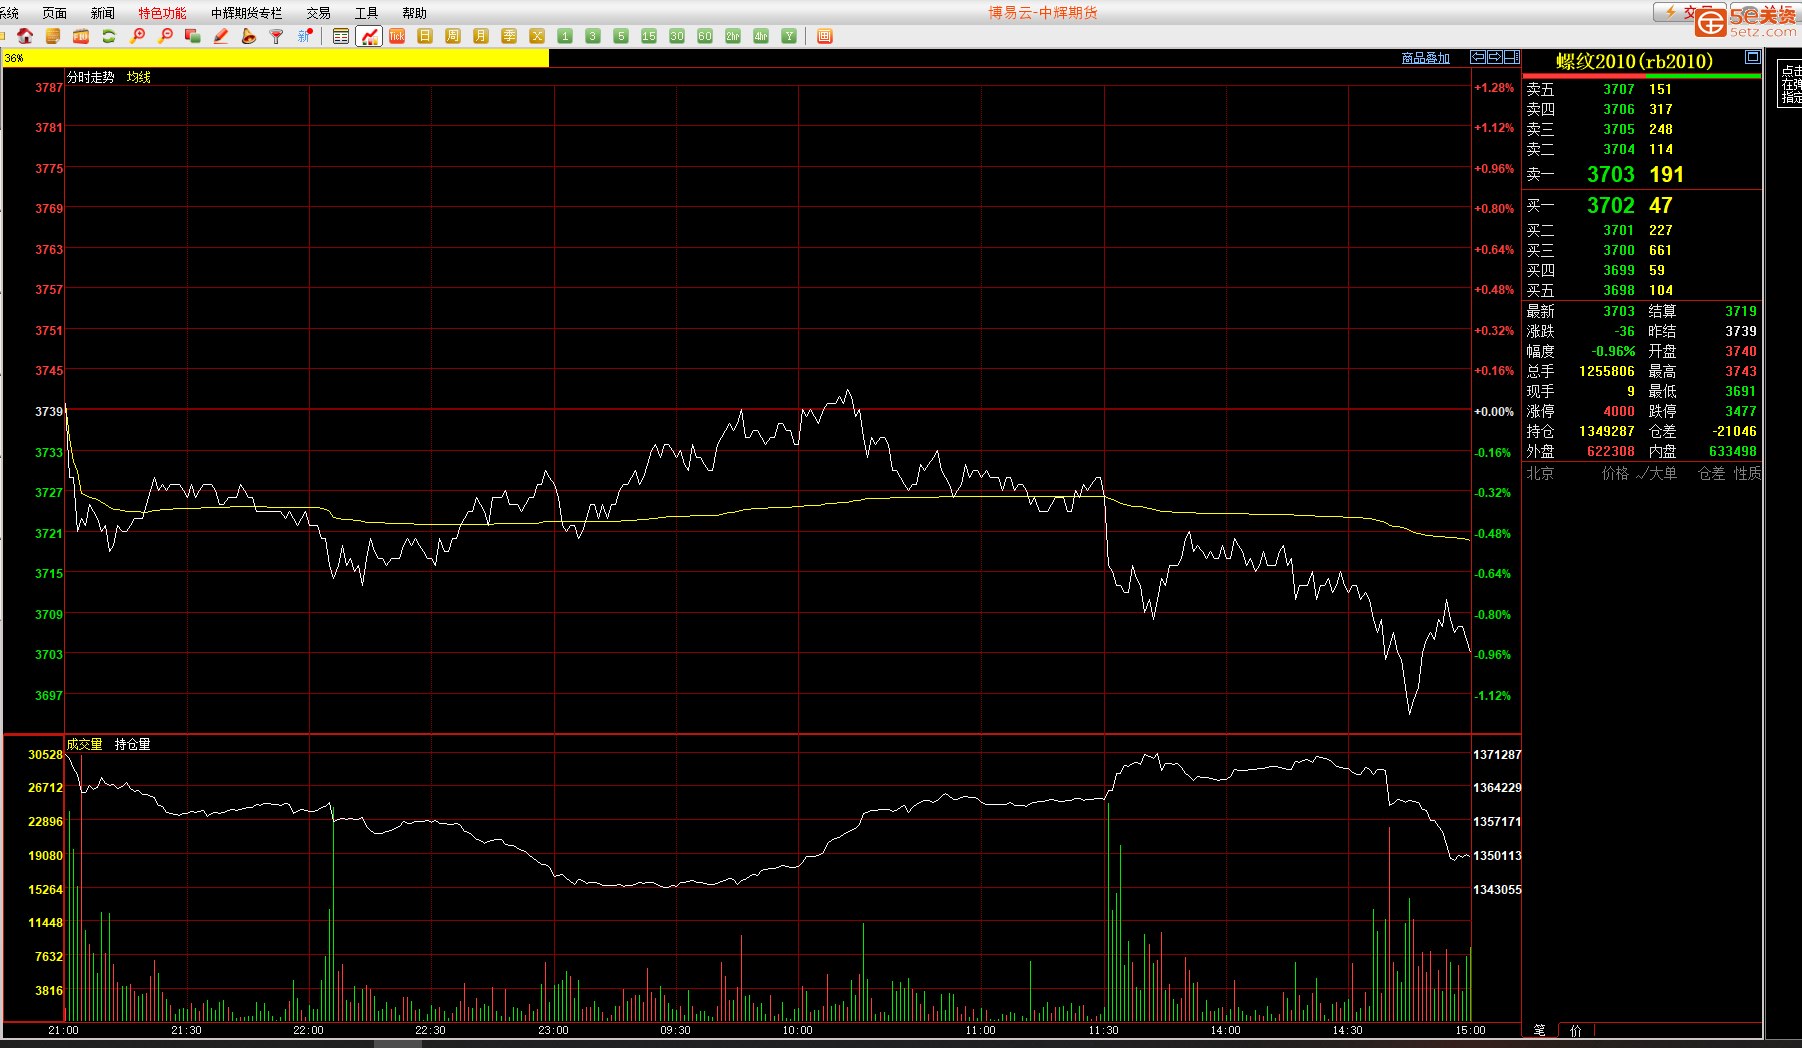Select the green Y period button
Screen dimensions: 1802x1048
coord(789,36)
